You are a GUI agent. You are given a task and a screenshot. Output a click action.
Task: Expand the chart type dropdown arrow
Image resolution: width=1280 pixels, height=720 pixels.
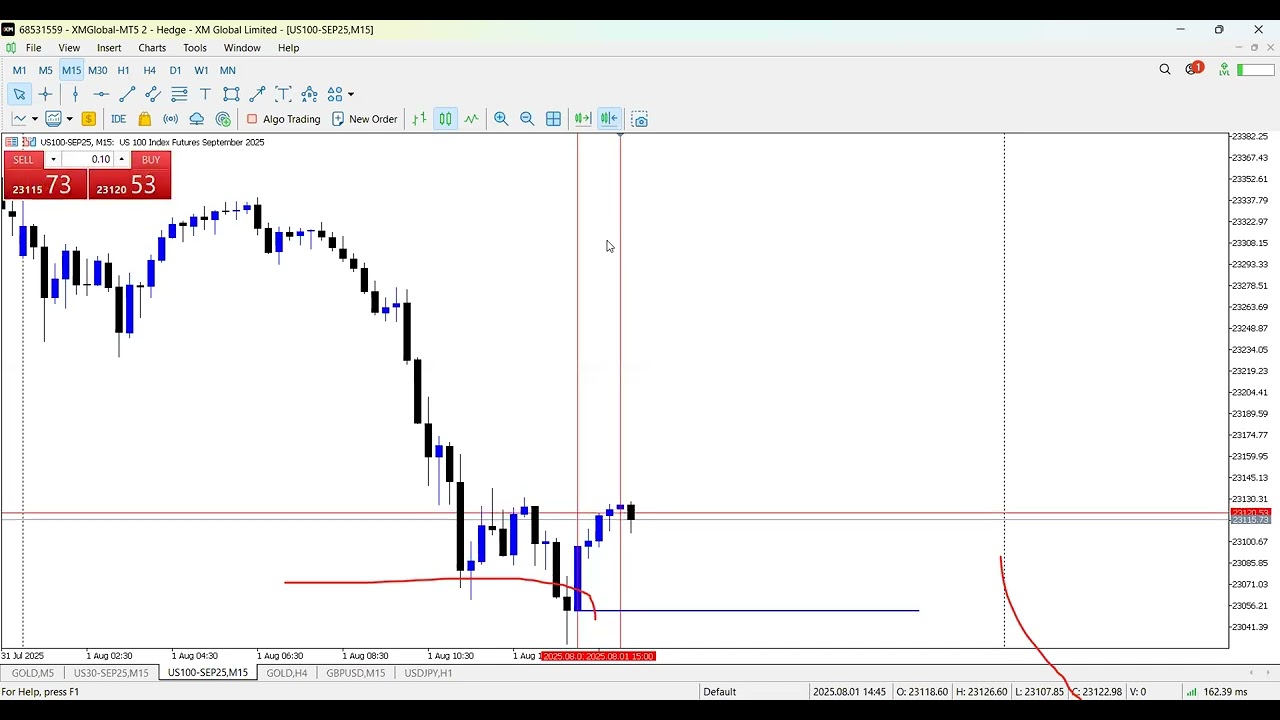(x=34, y=119)
